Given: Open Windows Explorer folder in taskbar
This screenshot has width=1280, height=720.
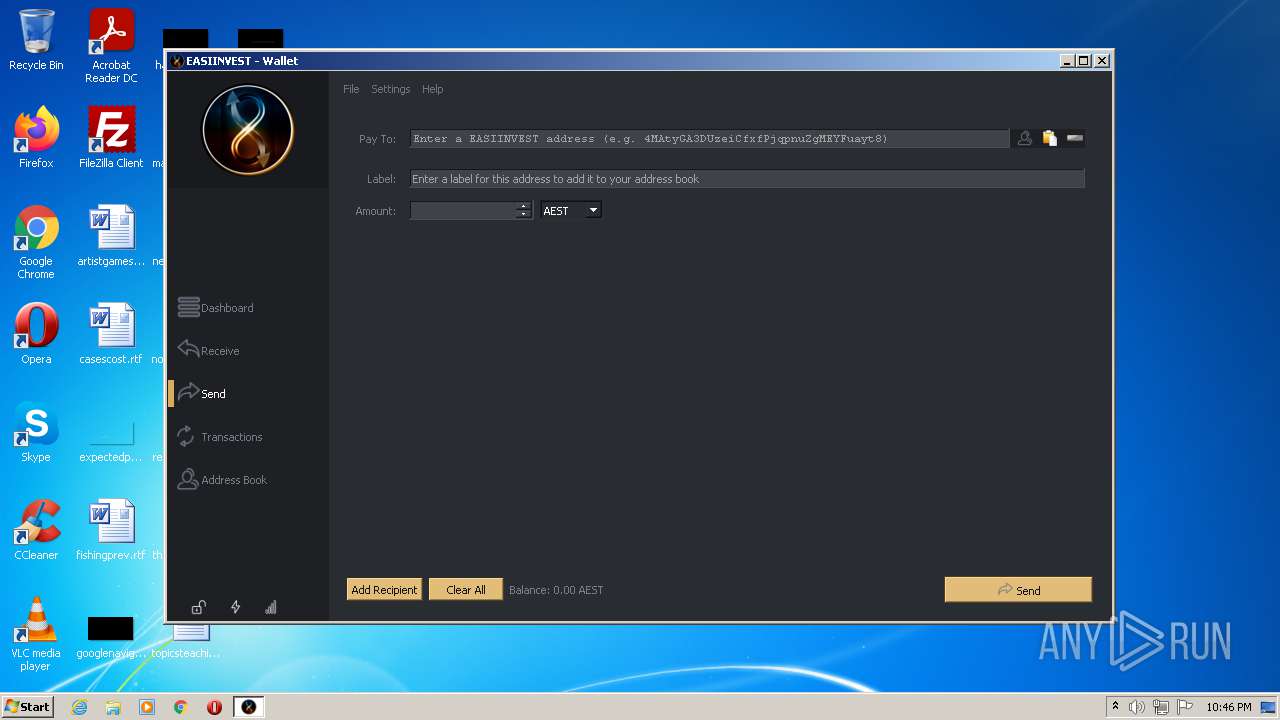Looking at the screenshot, I should point(113,707).
